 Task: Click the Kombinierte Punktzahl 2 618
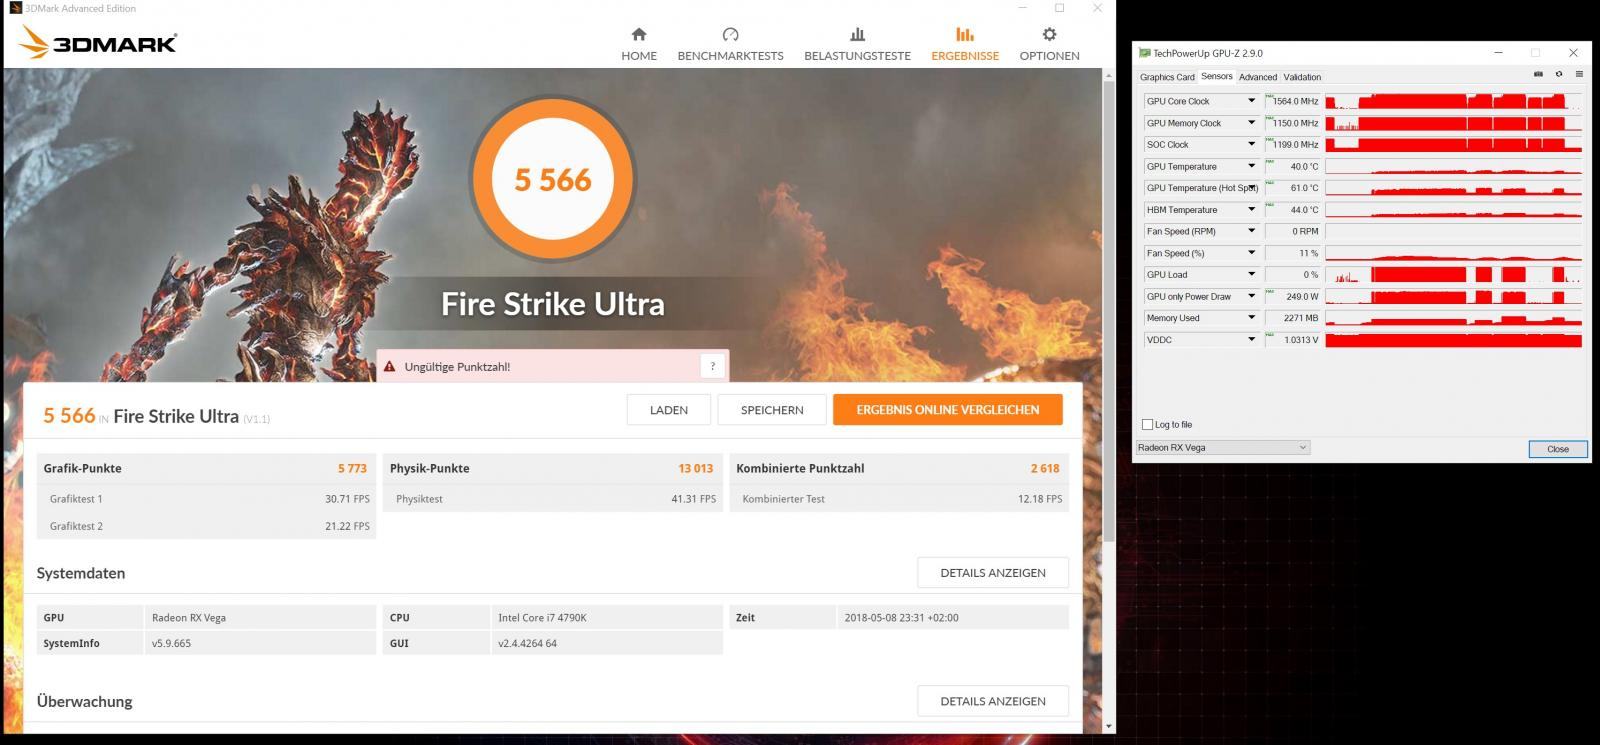[1045, 468]
